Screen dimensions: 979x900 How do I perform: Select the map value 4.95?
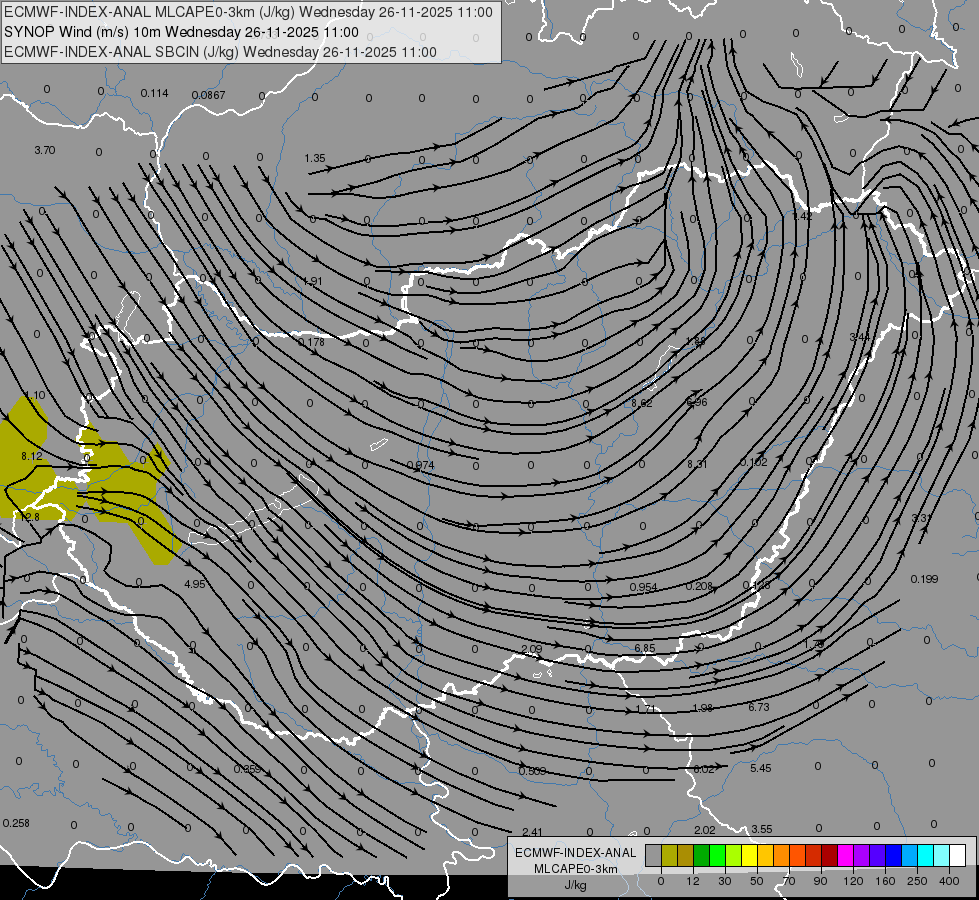tap(195, 584)
